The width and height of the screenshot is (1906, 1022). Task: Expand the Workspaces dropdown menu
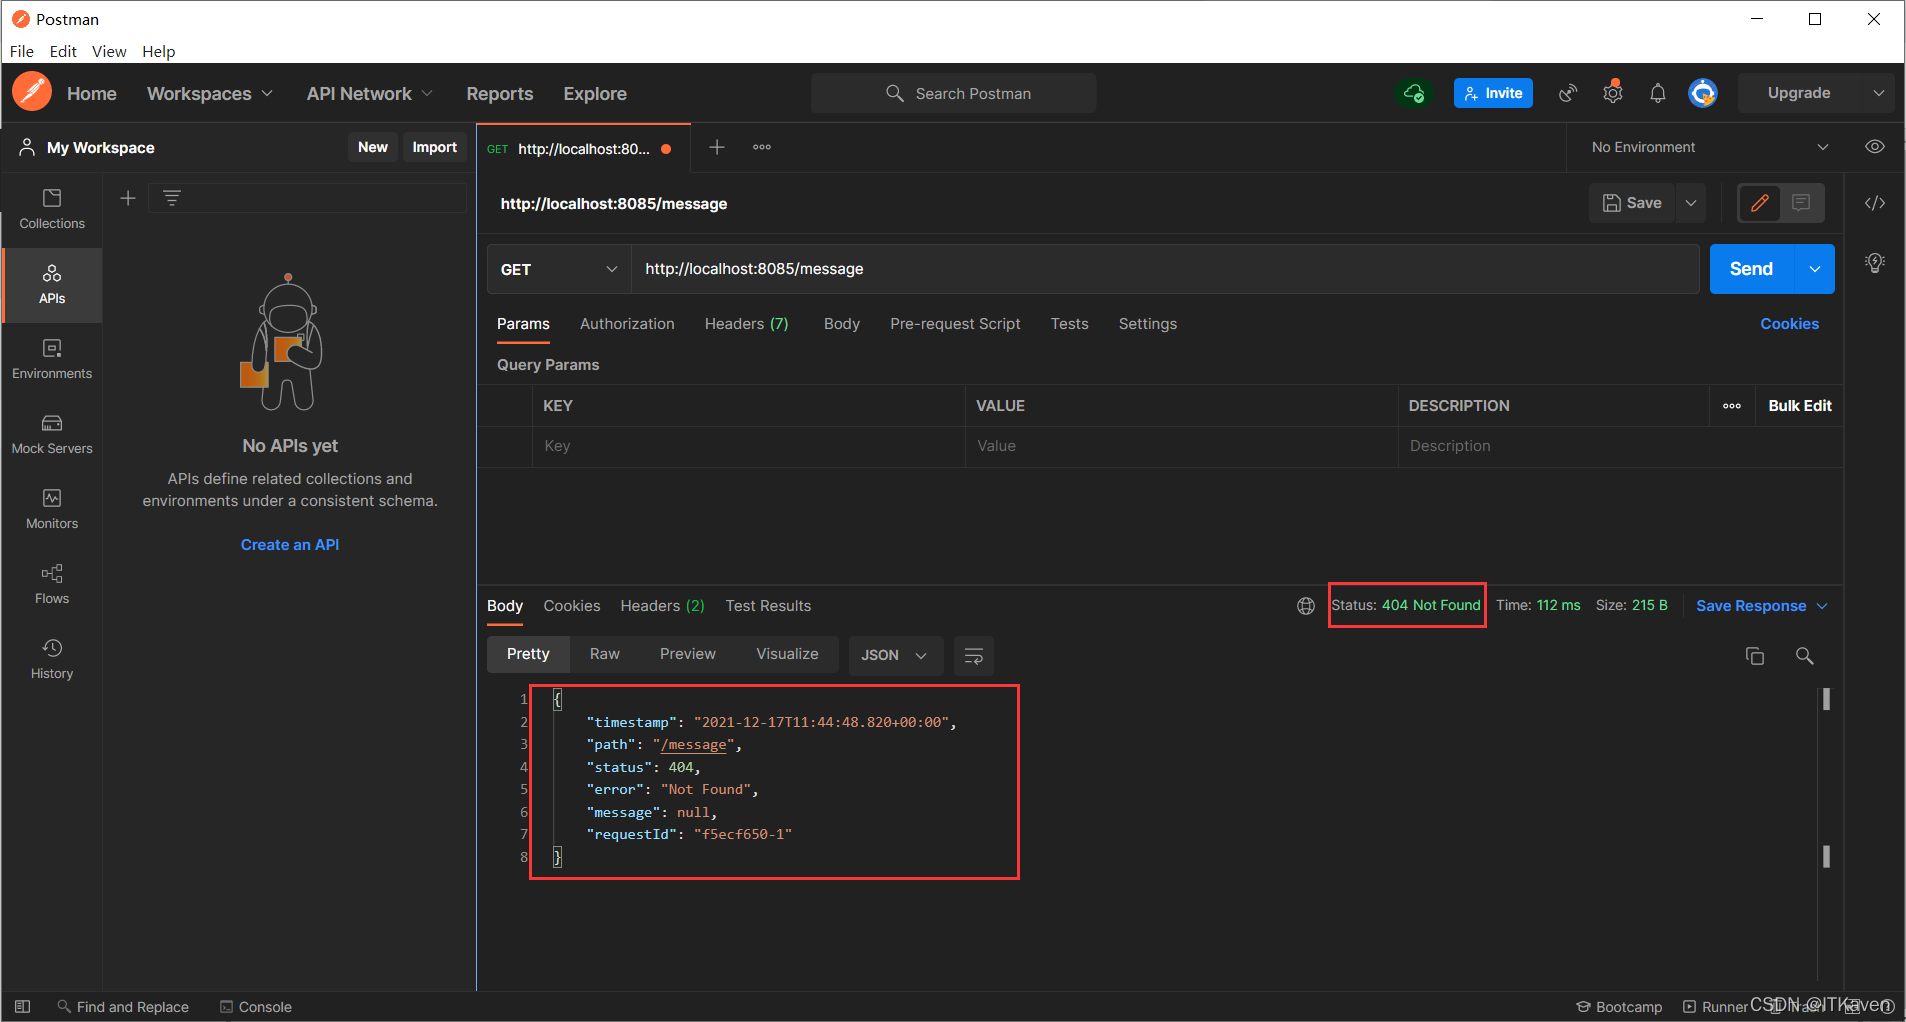tap(210, 93)
